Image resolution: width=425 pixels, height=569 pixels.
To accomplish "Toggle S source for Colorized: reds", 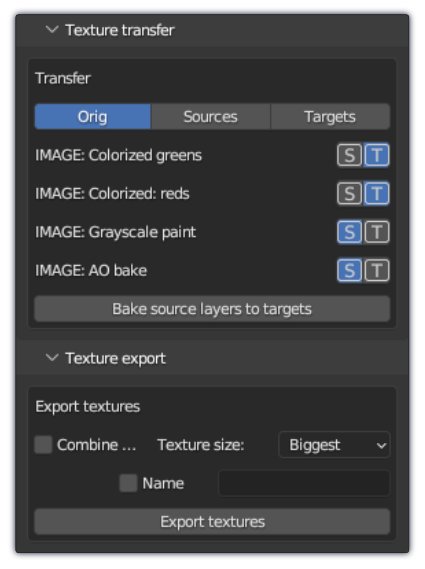I will [350, 194].
